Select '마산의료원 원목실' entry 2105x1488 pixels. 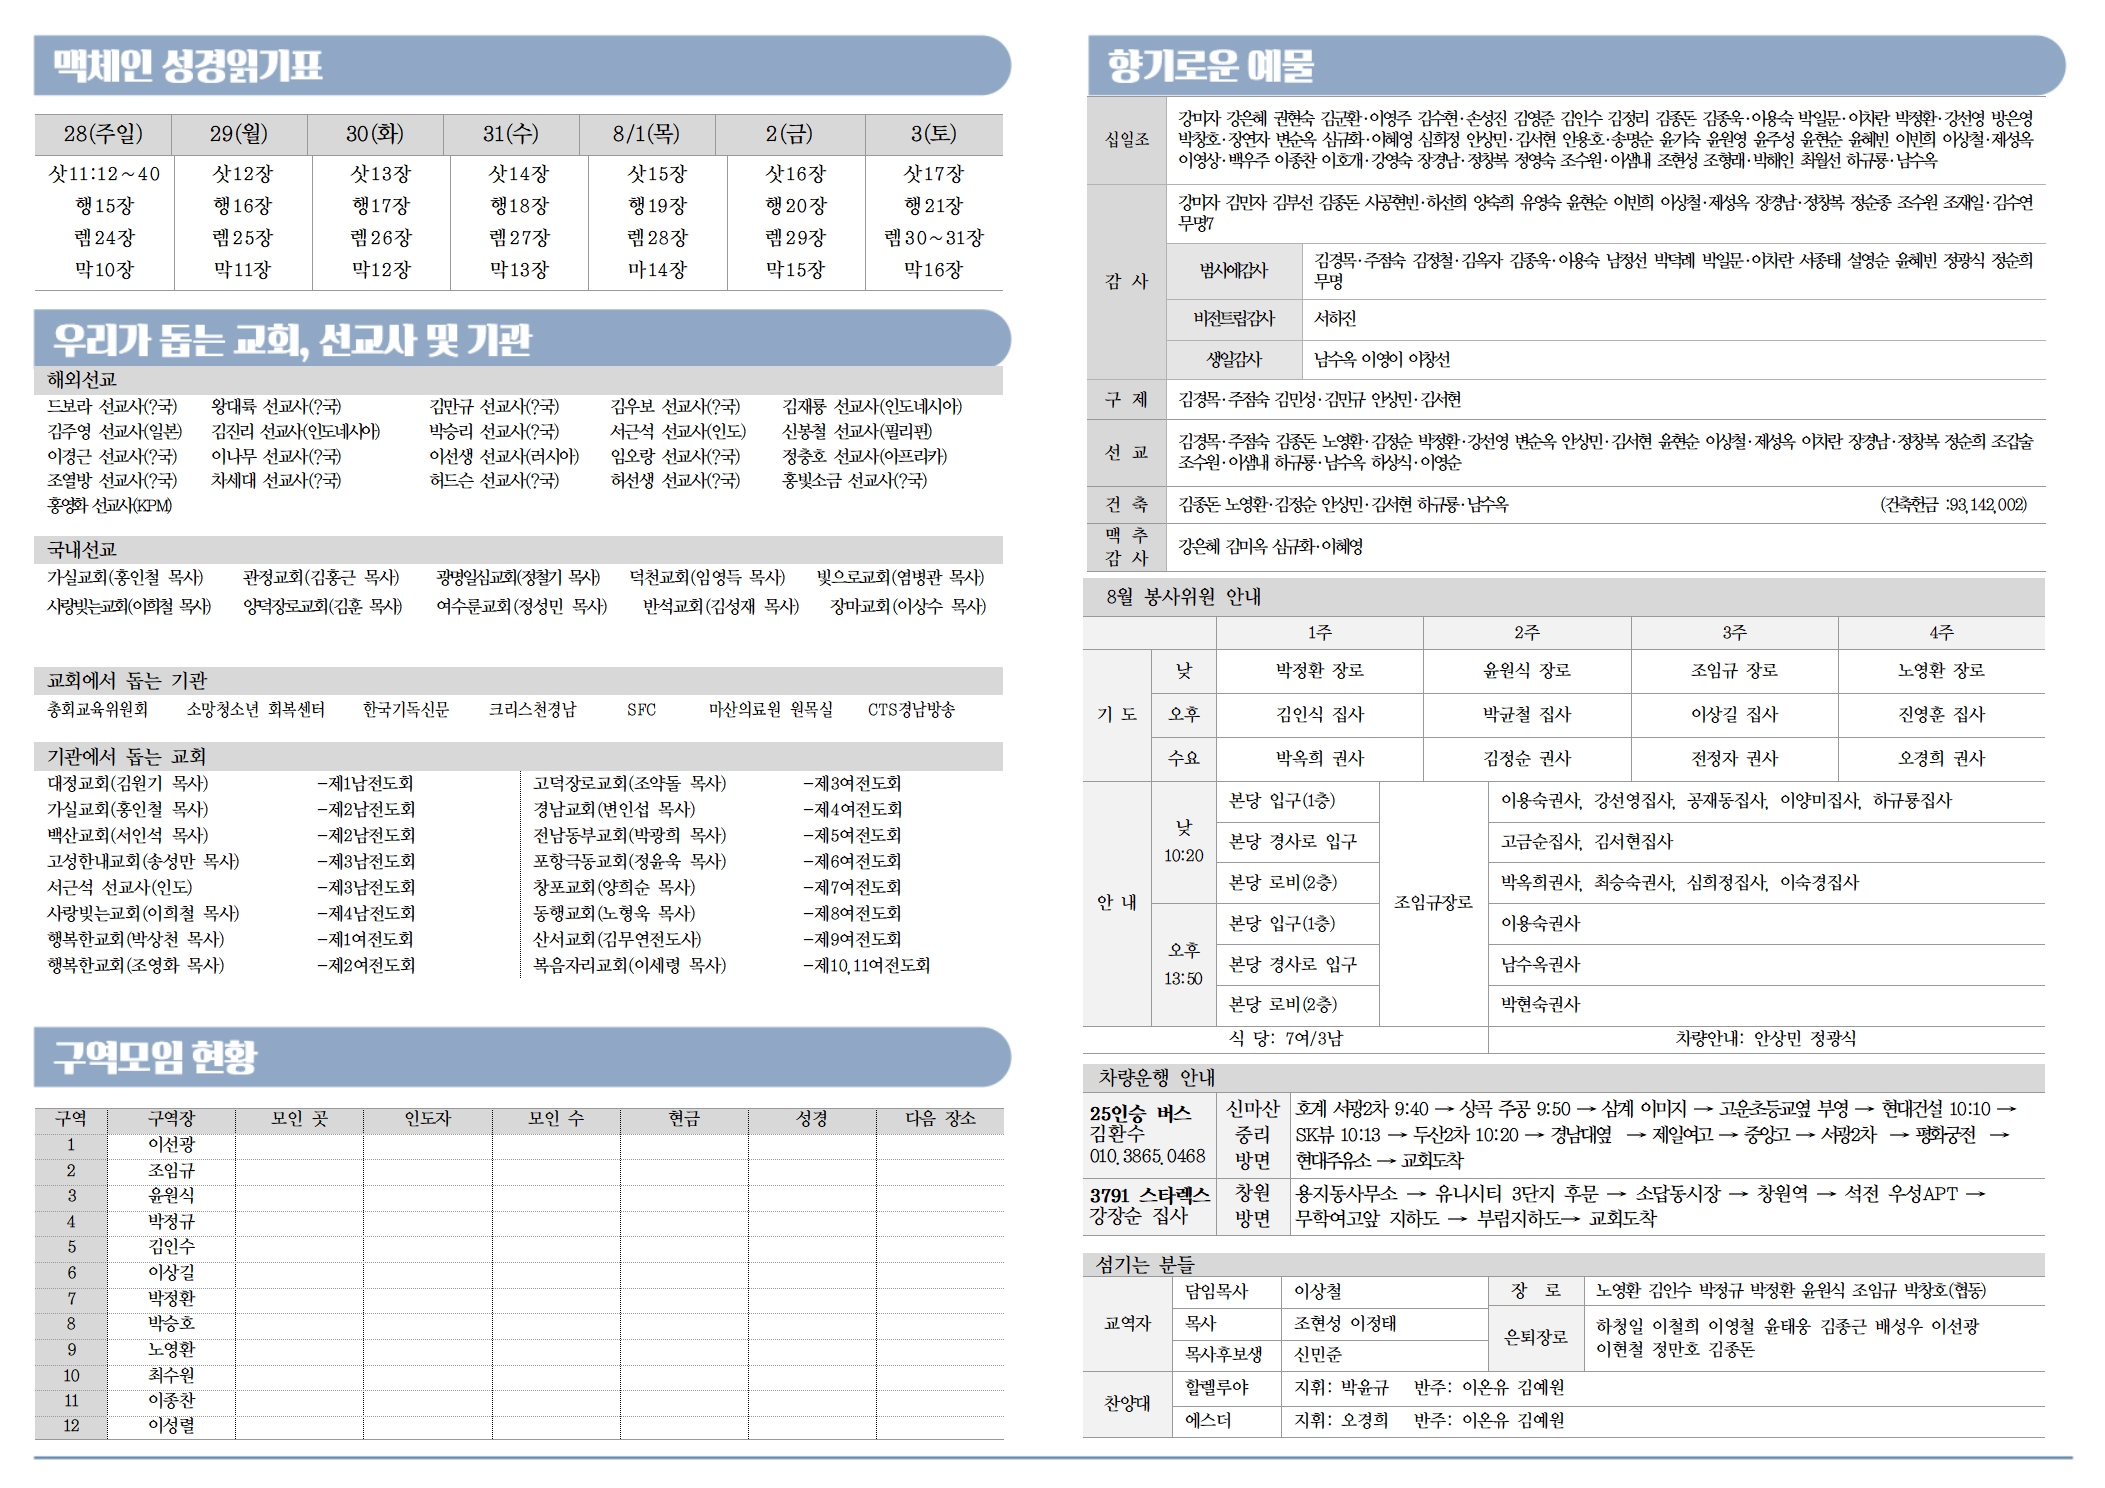[771, 710]
